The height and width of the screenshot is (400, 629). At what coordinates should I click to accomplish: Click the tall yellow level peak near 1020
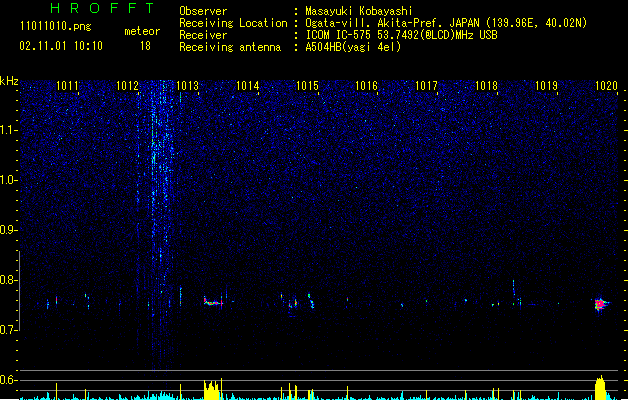pyautogui.click(x=600, y=387)
